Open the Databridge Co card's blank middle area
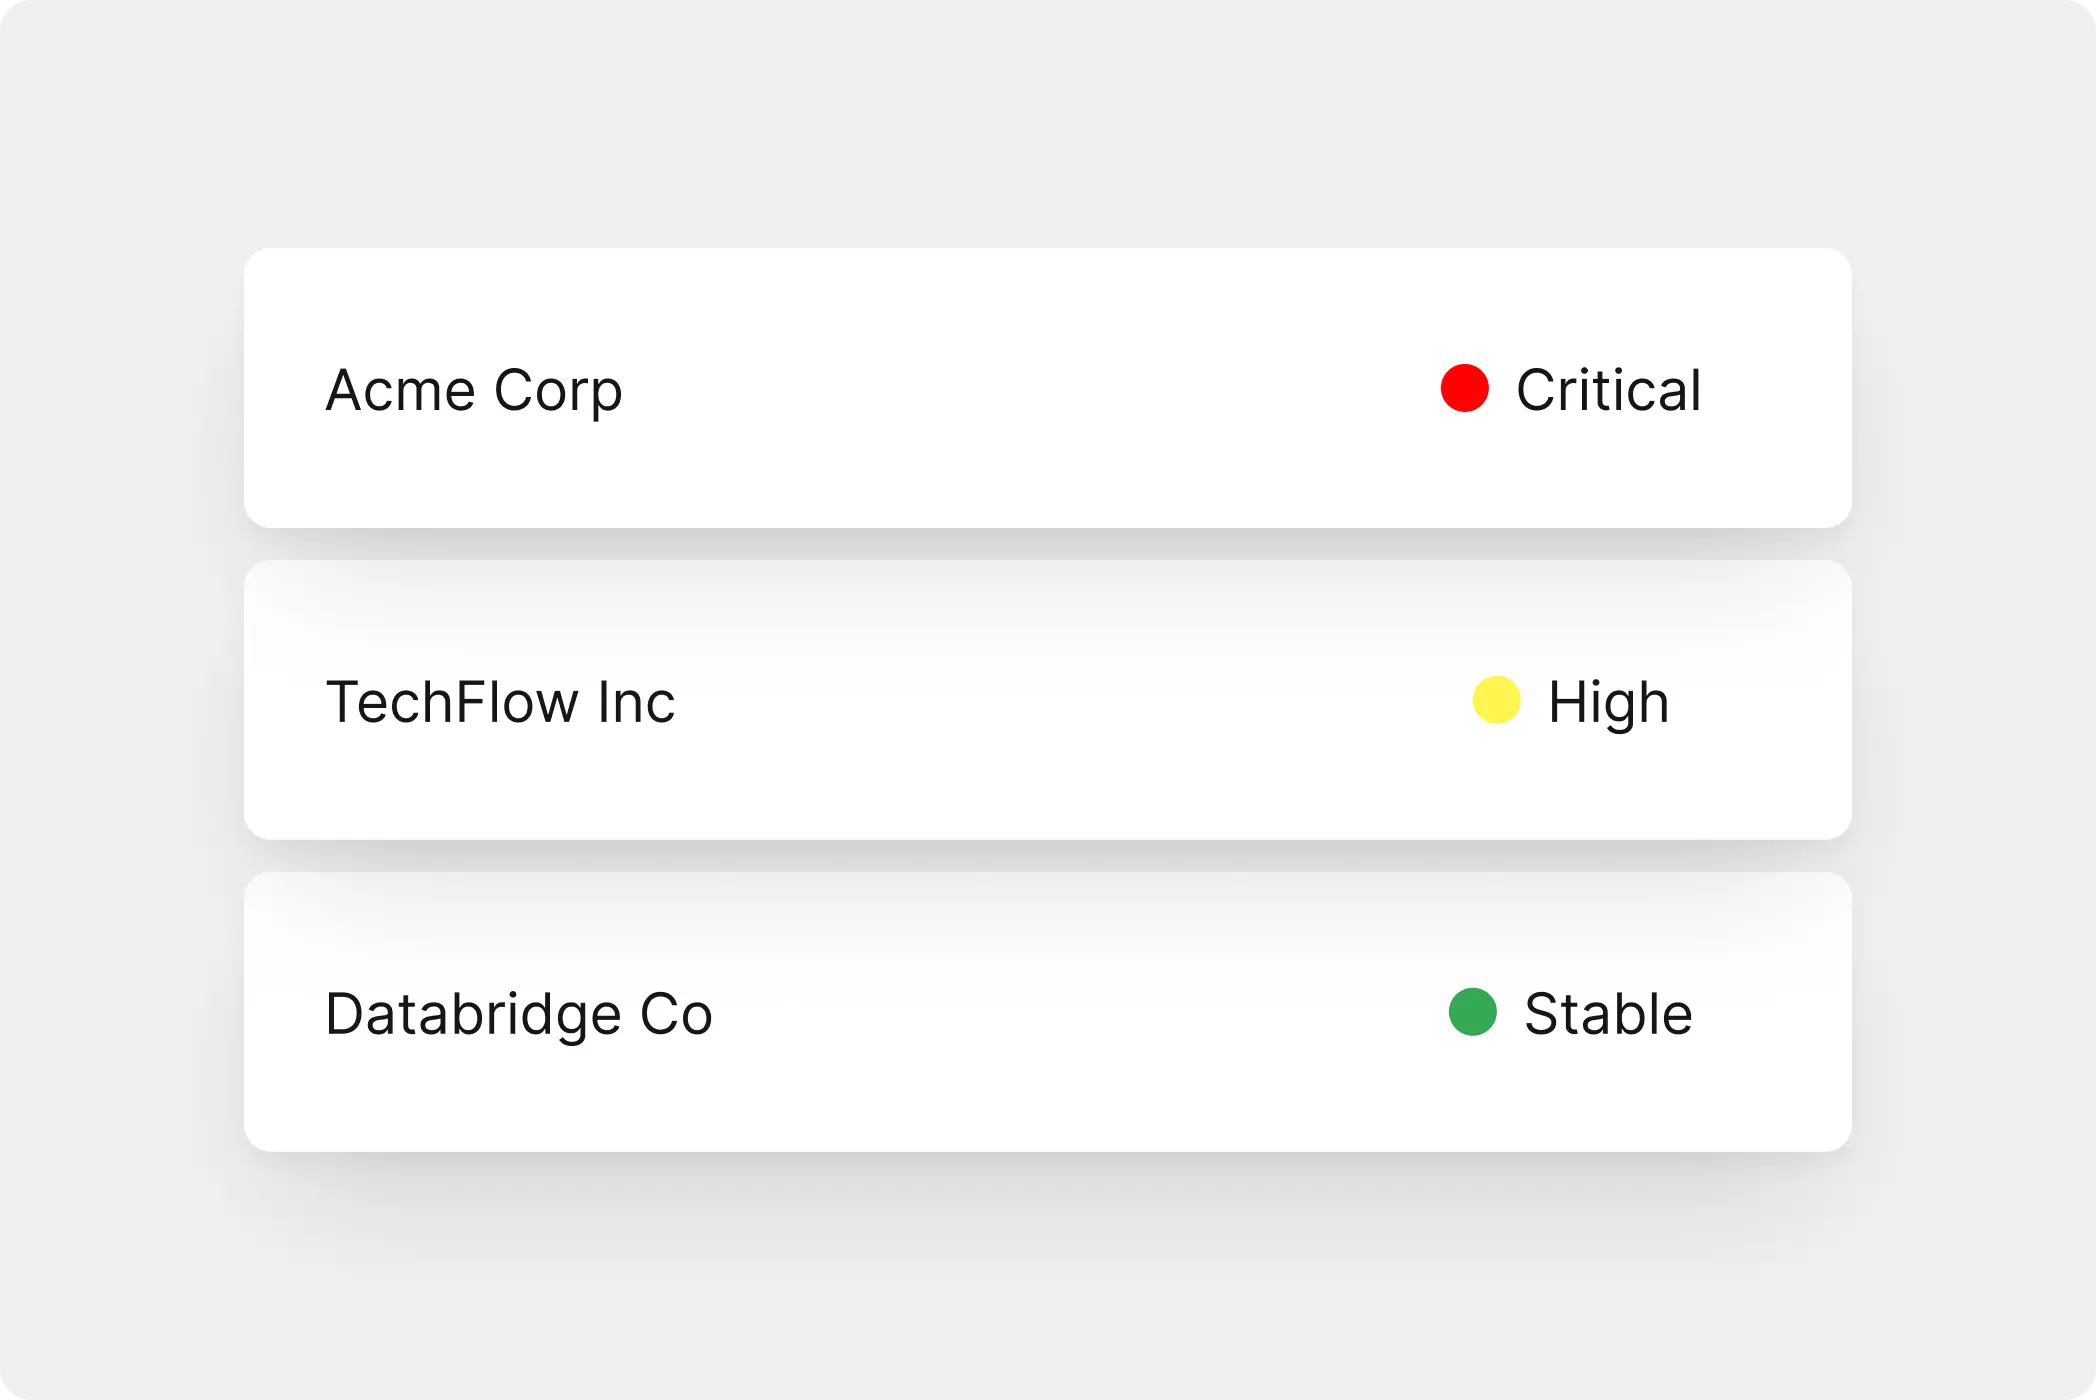Viewport: 2096px width, 1400px height. point(1070,1014)
